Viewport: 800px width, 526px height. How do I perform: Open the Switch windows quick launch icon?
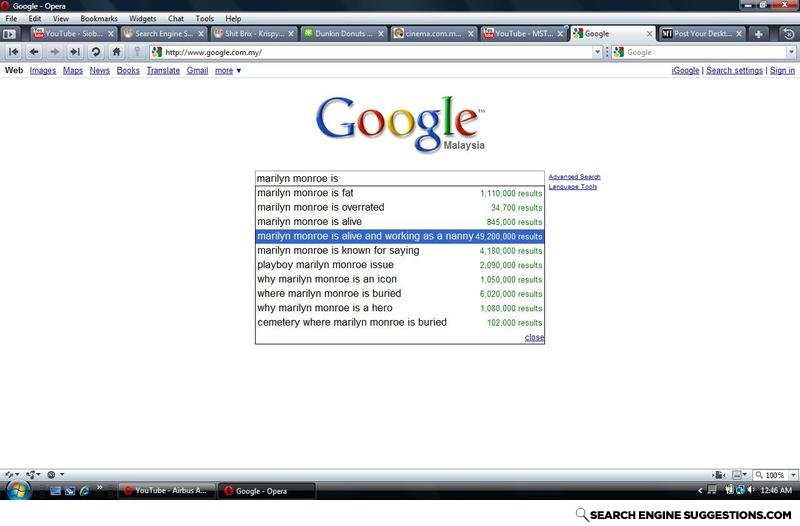click(70, 491)
